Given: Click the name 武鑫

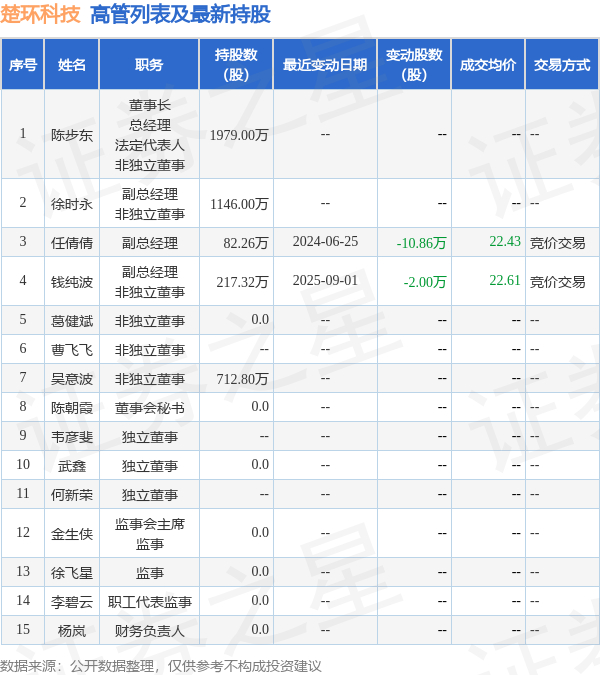Looking at the screenshot, I should point(72,466).
